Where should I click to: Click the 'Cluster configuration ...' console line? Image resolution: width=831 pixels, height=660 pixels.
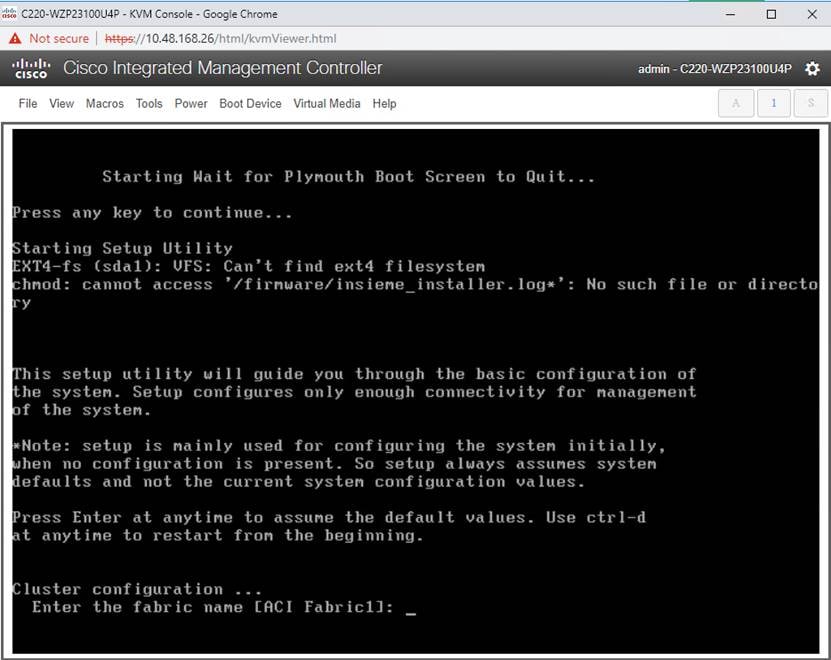pos(137,589)
